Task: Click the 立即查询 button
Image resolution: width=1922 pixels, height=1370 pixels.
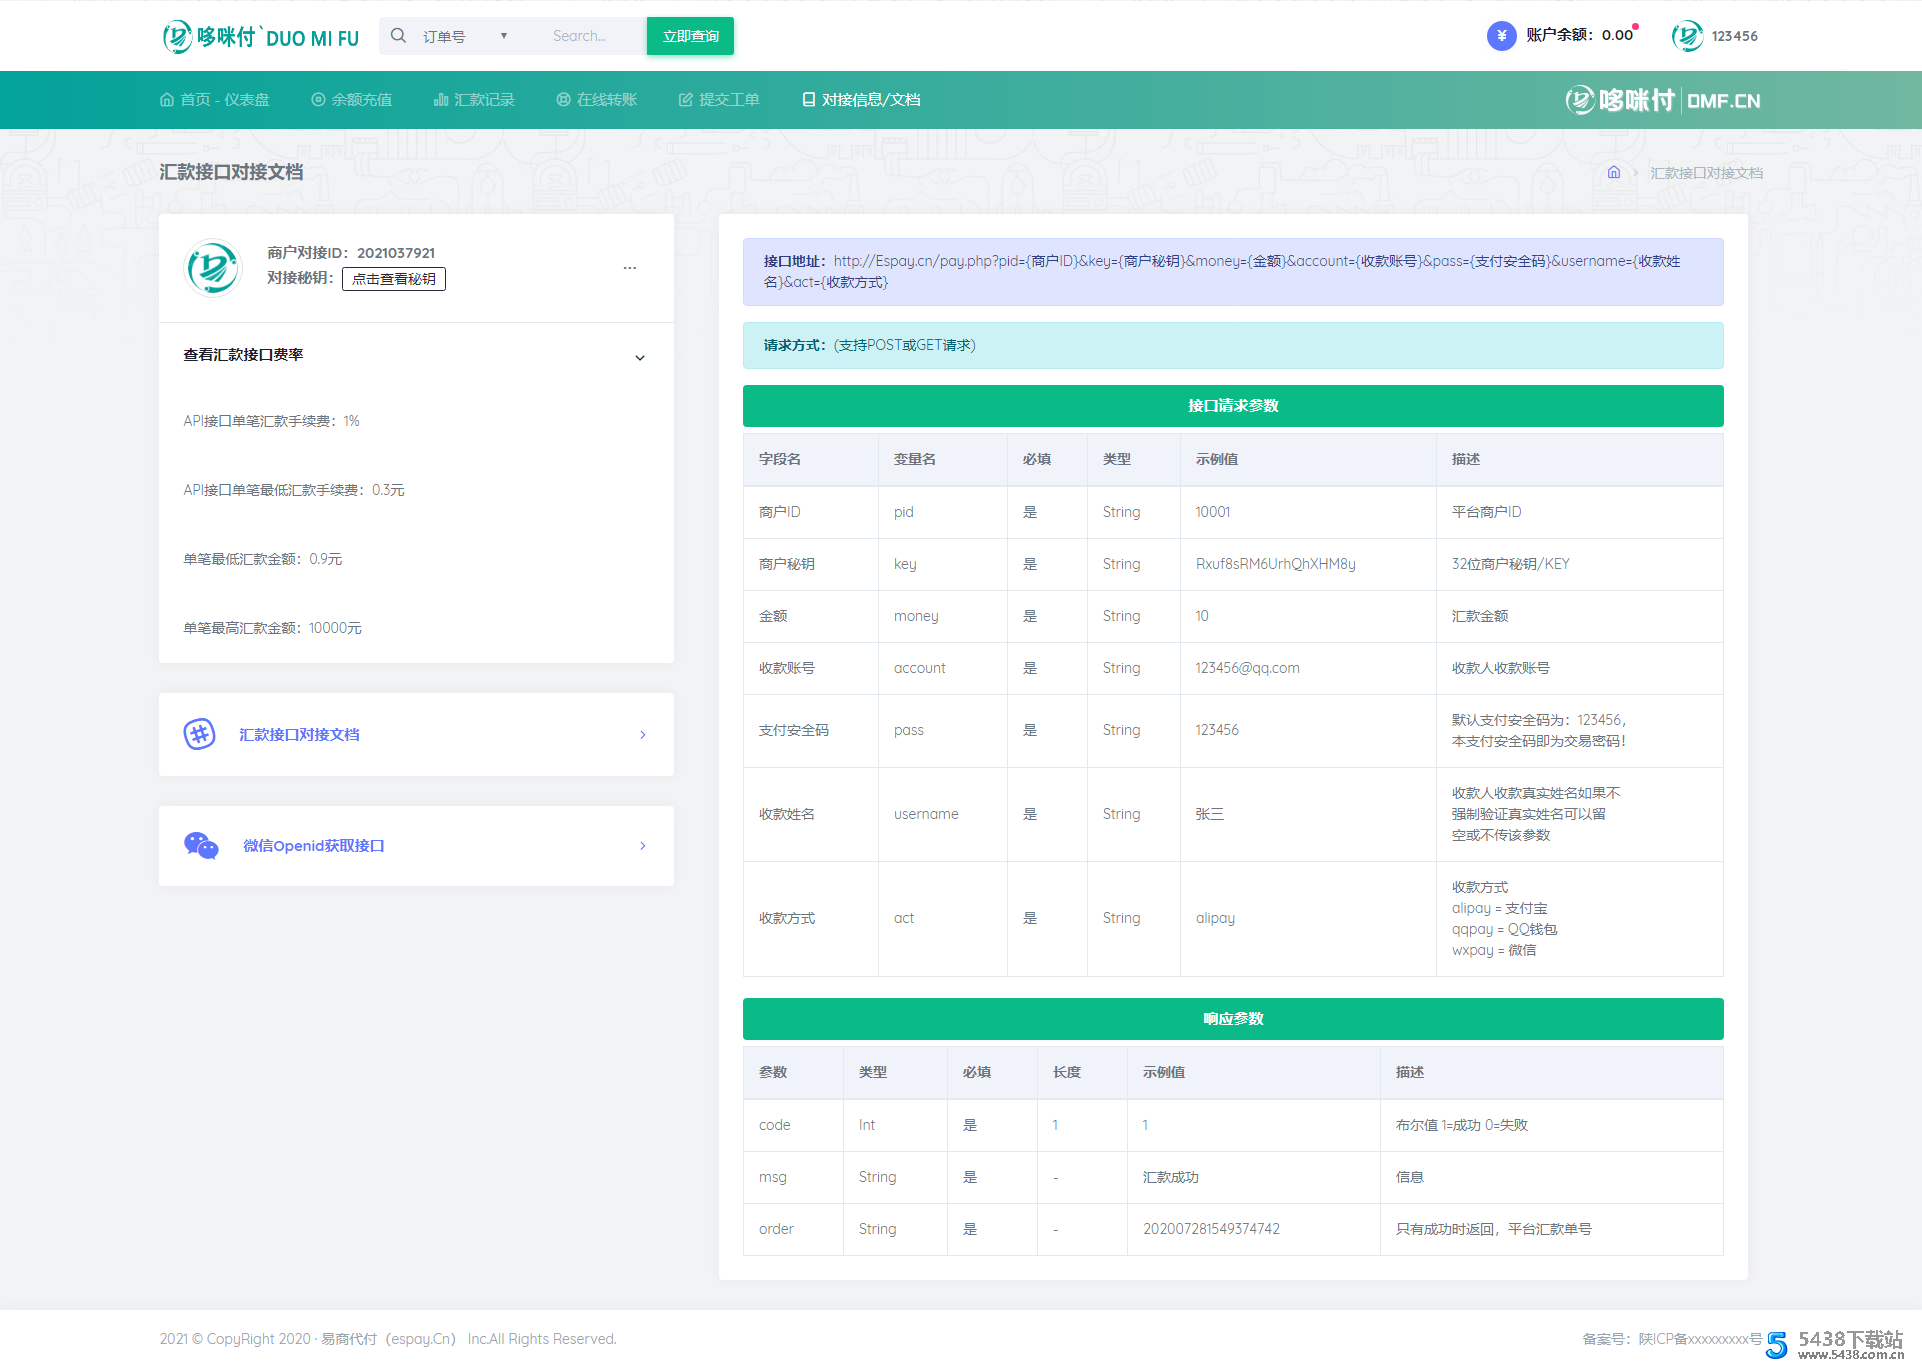Action: click(x=690, y=36)
